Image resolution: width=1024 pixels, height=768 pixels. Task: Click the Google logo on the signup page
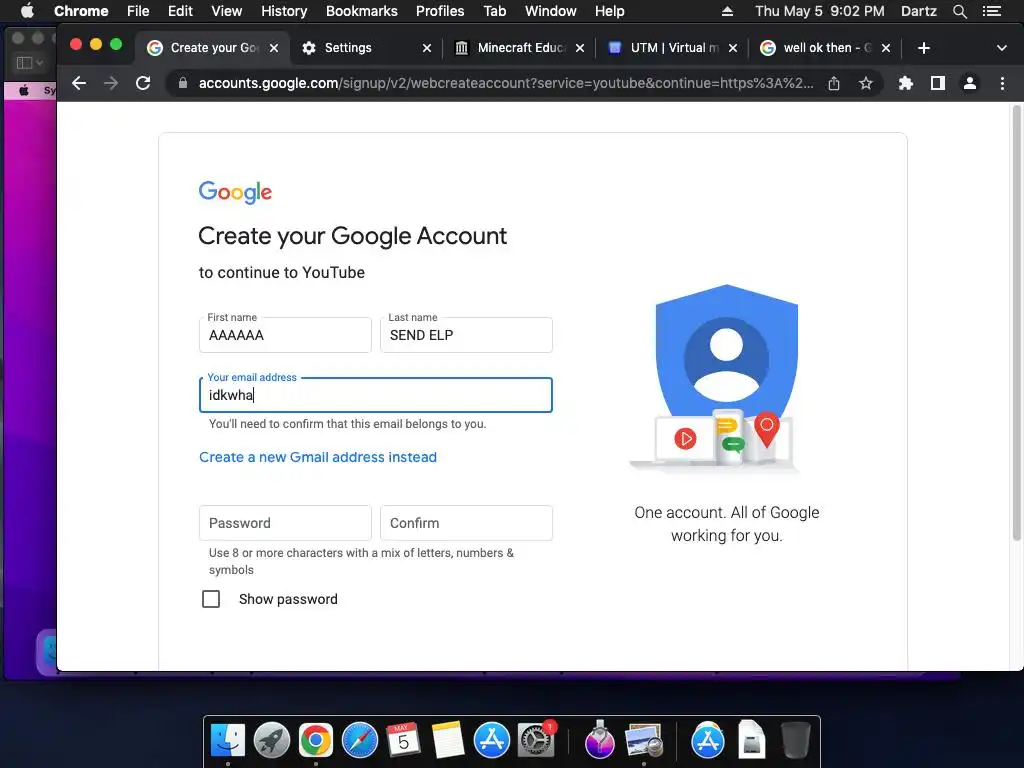(235, 192)
